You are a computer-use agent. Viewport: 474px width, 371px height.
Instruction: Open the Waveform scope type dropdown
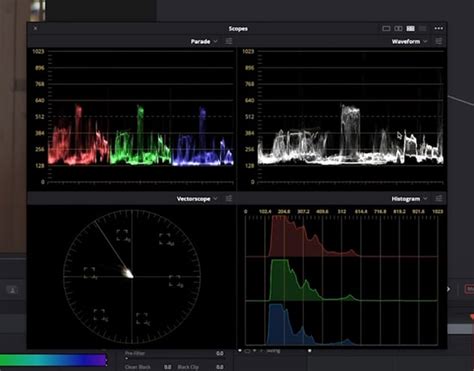pos(409,41)
